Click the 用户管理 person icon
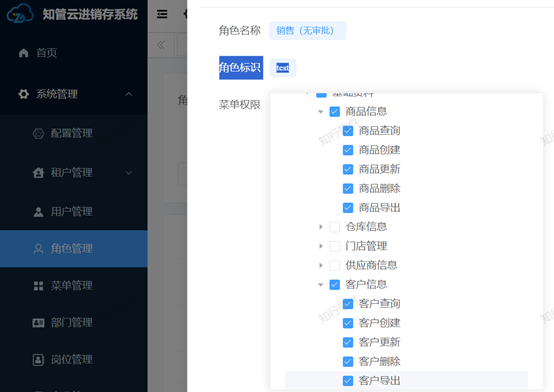The height and width of the screenshot is (392, 554). pyautogui.click(x=39, y=212)
